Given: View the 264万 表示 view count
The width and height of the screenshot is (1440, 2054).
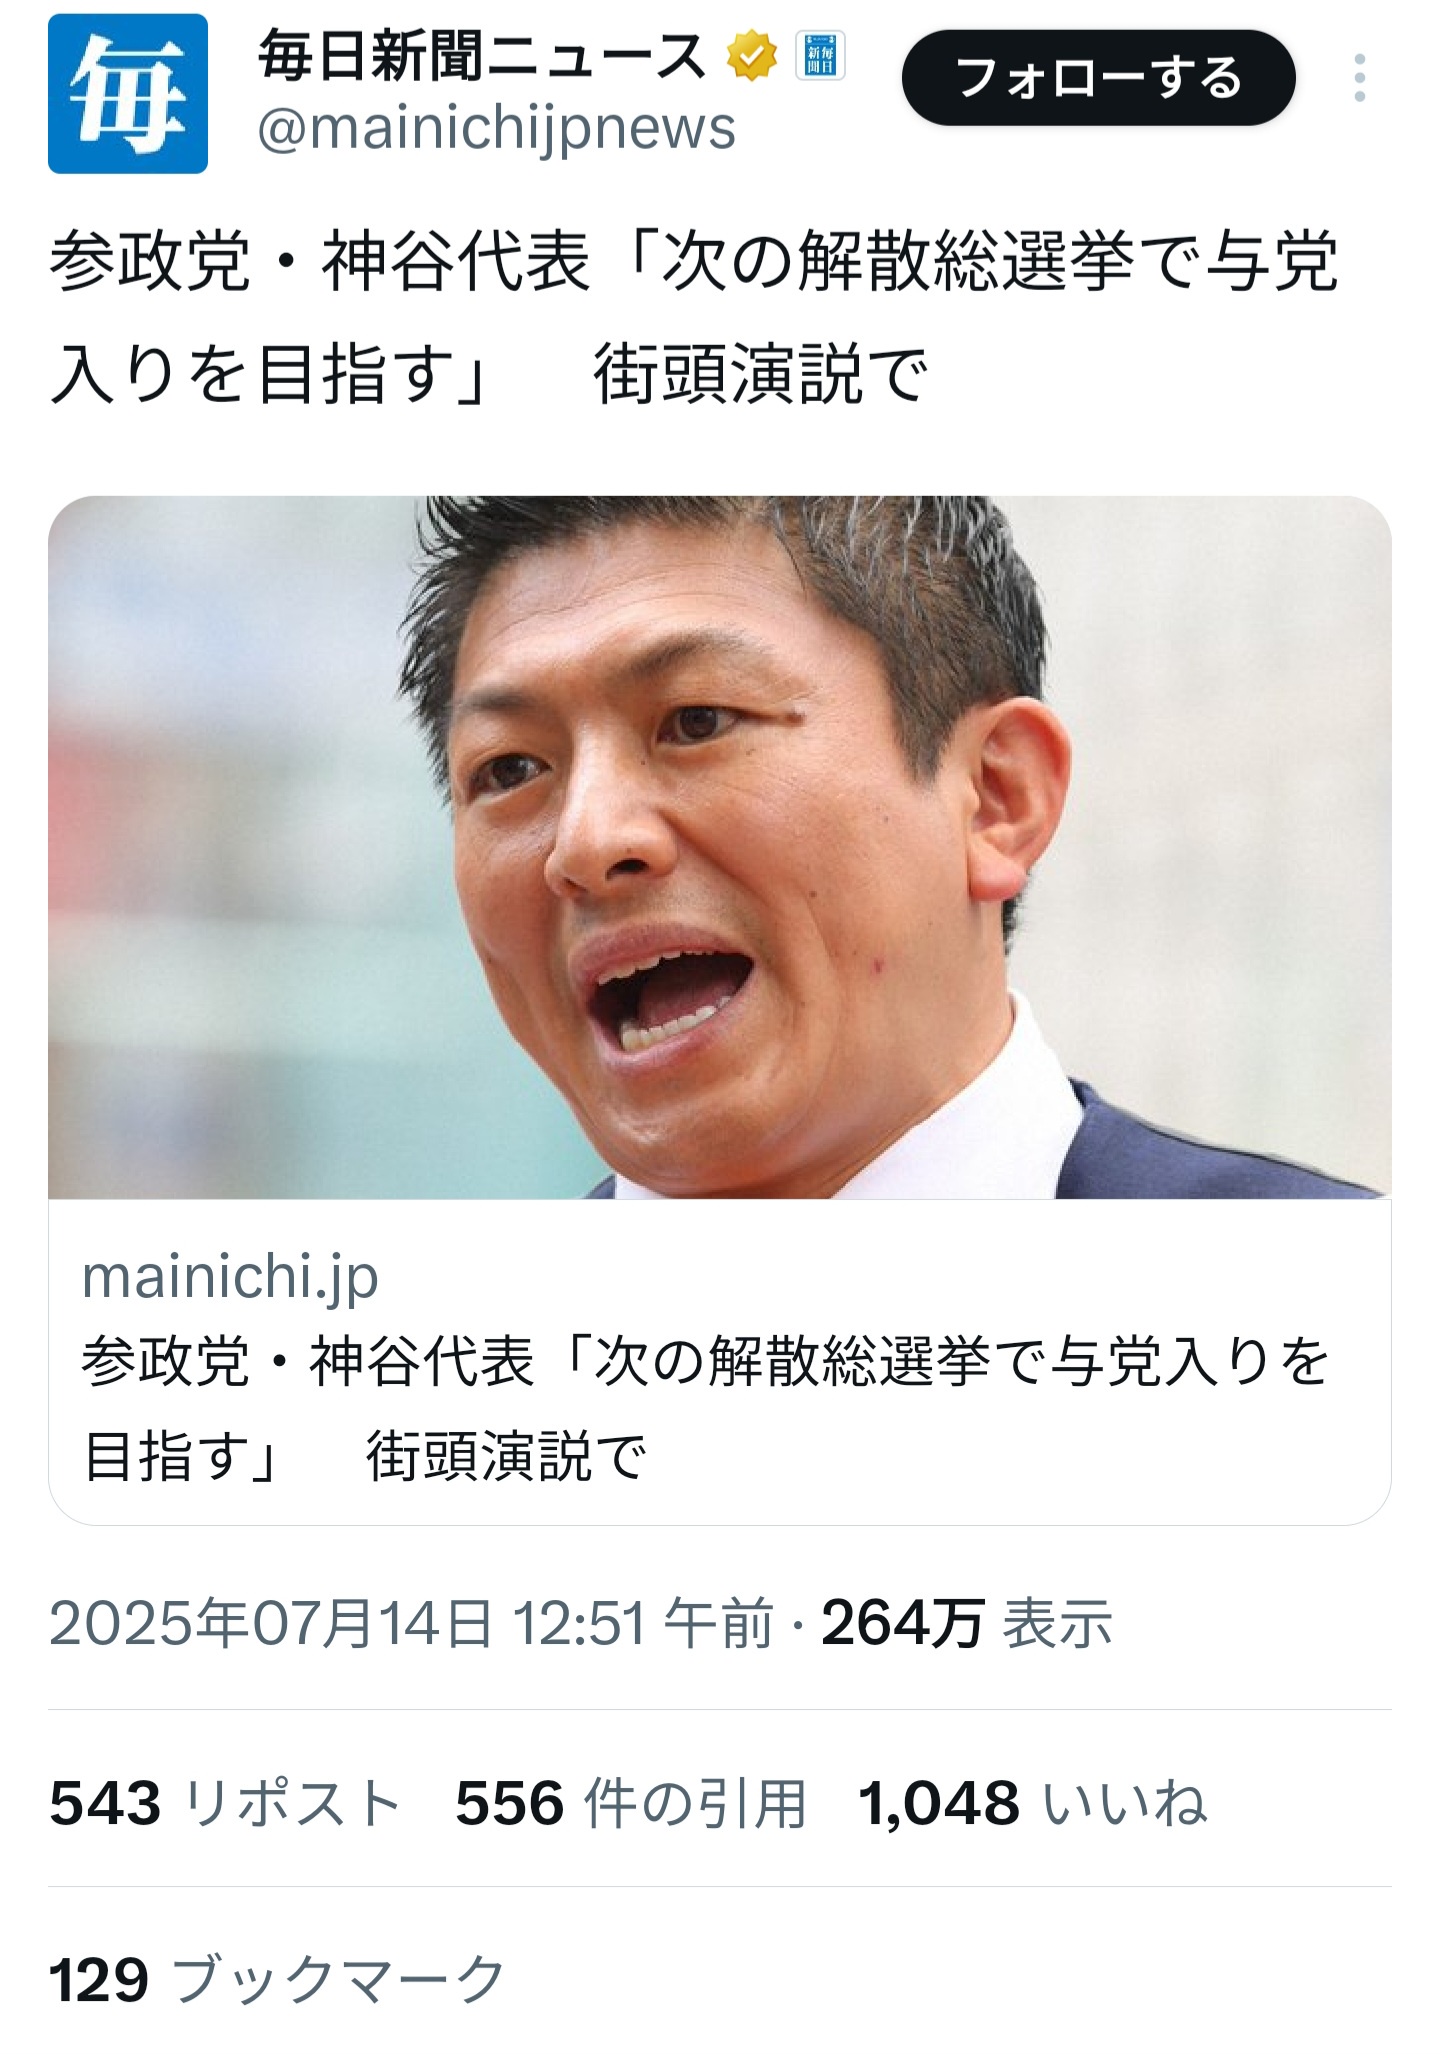Looking at the screenshot, I should pos(967,1622).
